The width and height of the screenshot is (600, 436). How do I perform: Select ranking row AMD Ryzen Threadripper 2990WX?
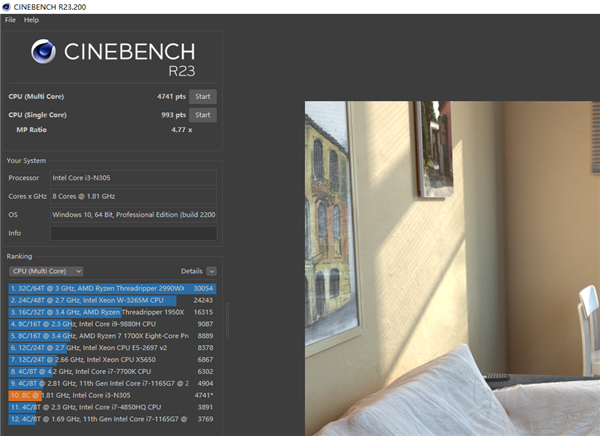pyautogui.click(x=112, y=288)
